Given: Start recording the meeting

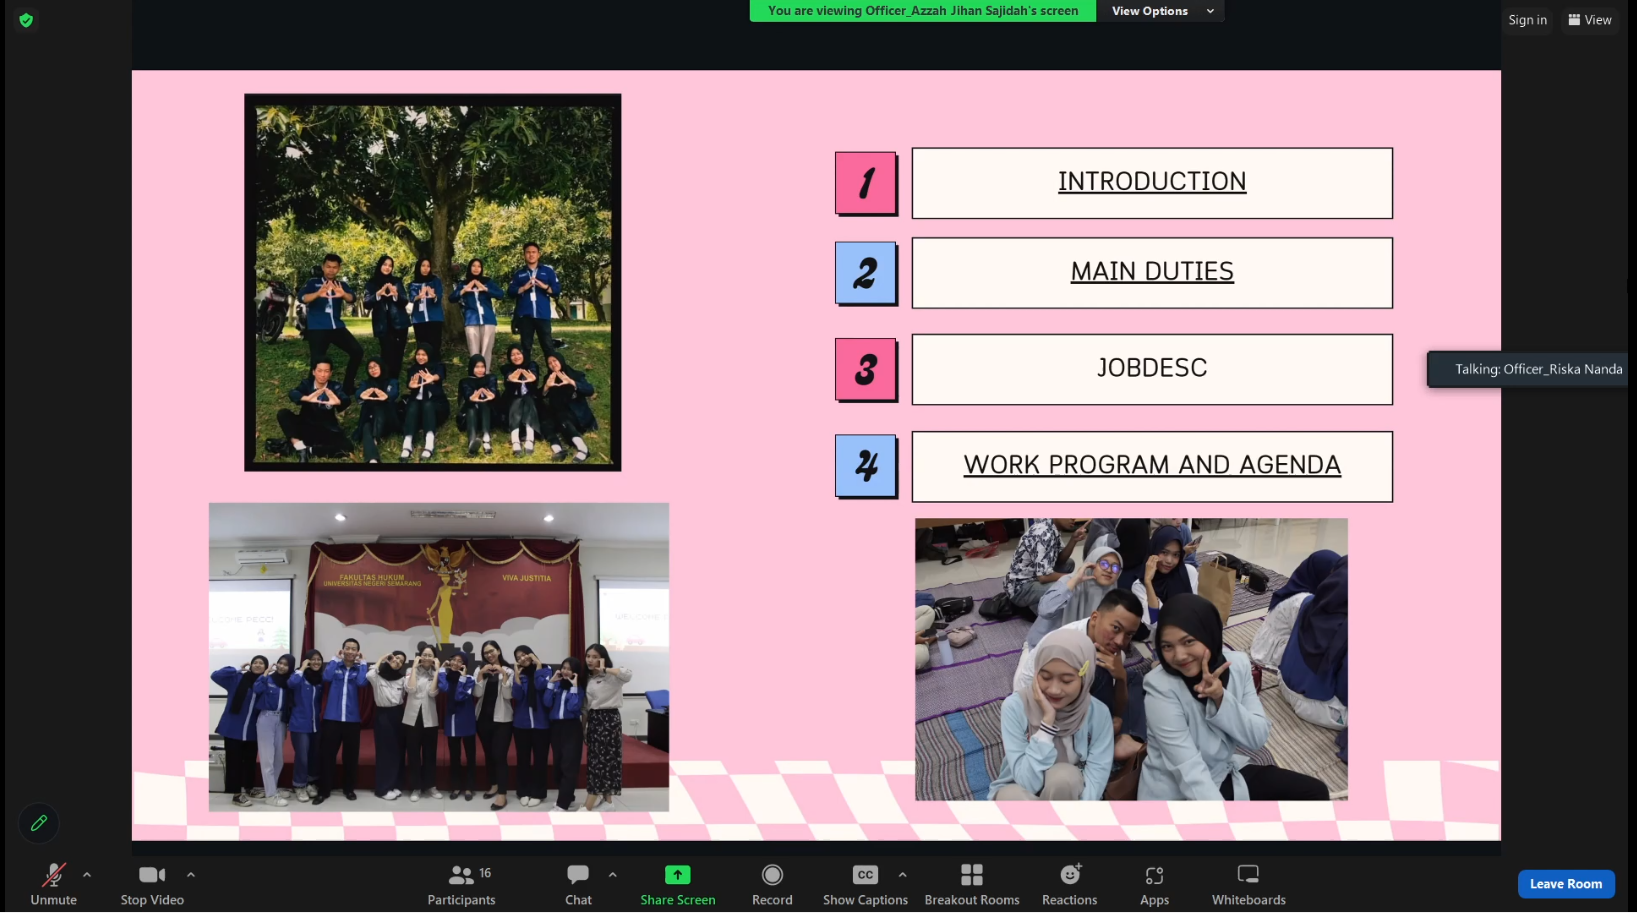Looking at the screenshot, I should pyautogui.click(x=772, y=884).
